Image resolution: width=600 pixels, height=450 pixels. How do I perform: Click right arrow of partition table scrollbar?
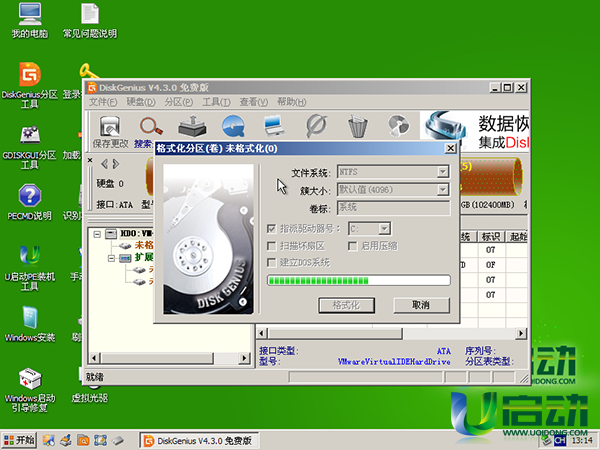coord(521,333)
